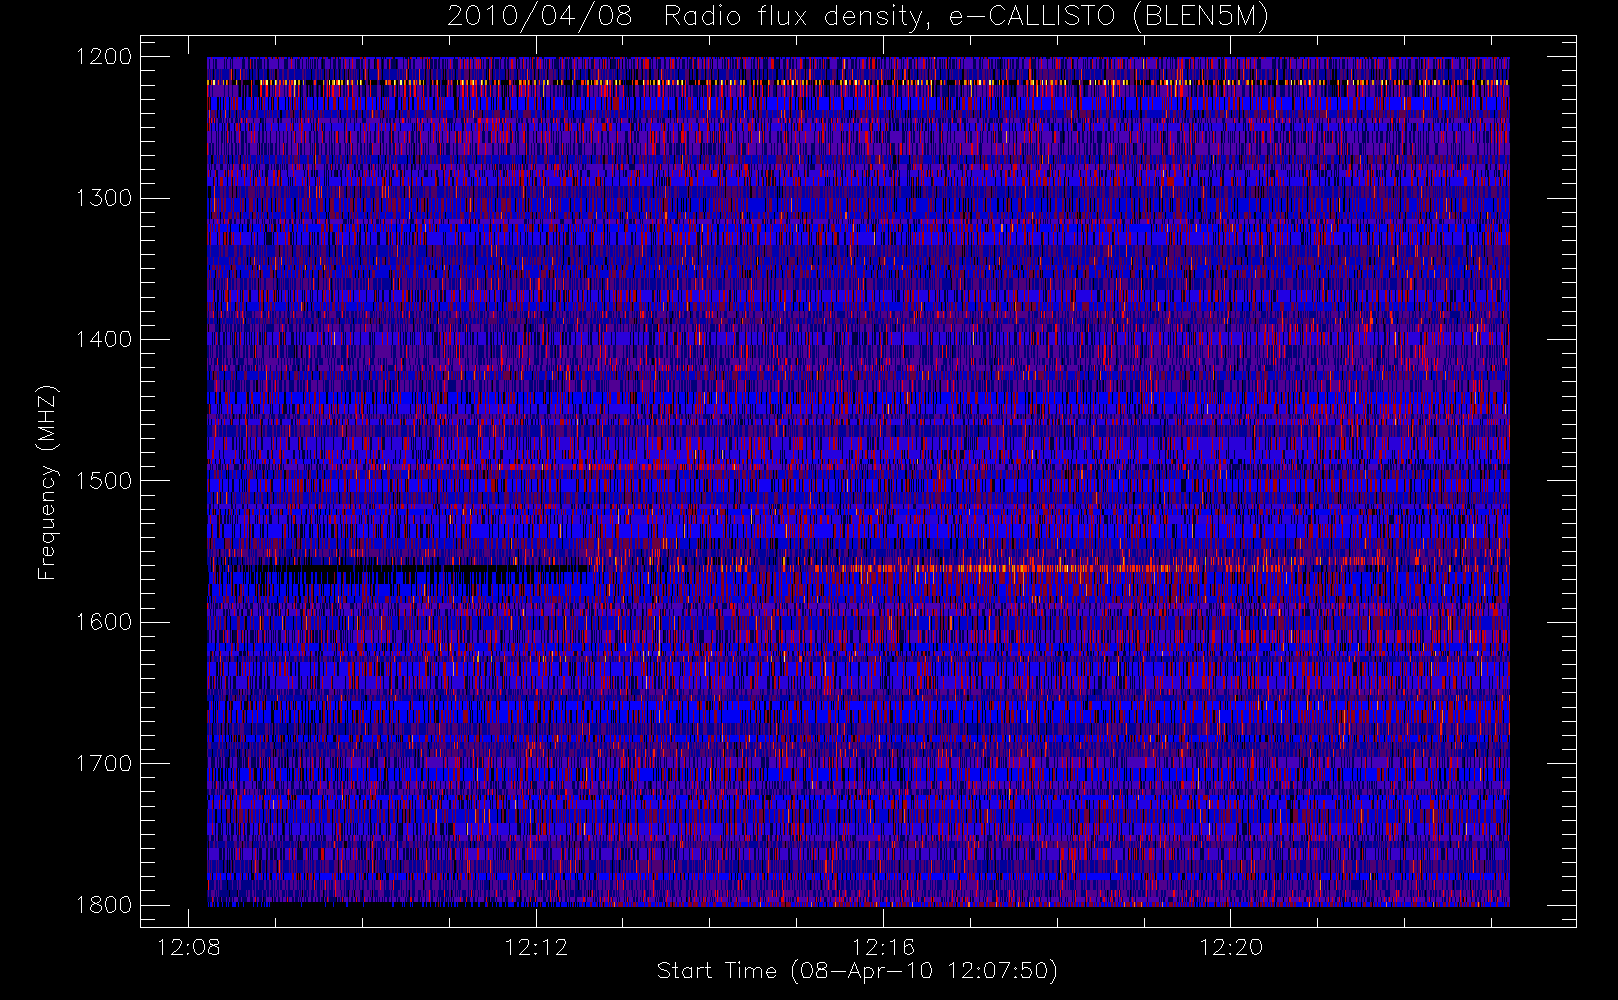Click the orange emission streak near 1560 MHz
1618x1000 pixels.
tap(1010, 568)
